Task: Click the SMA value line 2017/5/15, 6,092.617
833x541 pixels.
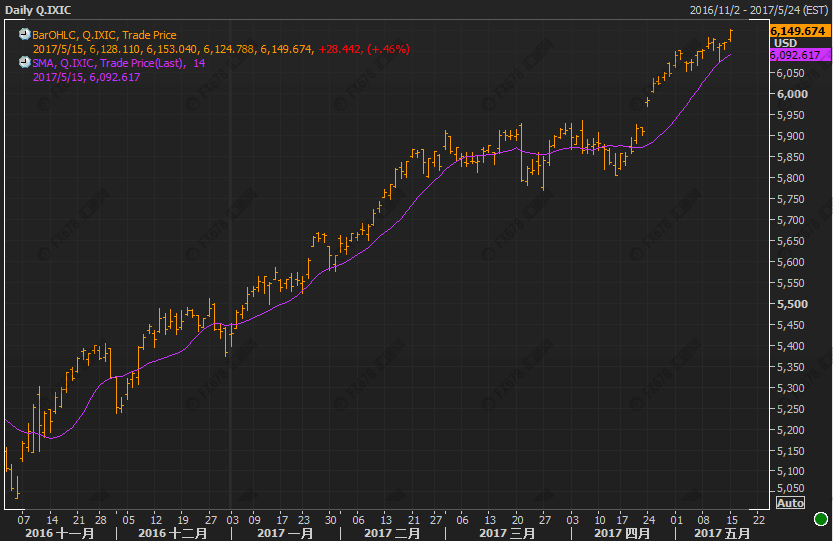Action: point(87,77)
